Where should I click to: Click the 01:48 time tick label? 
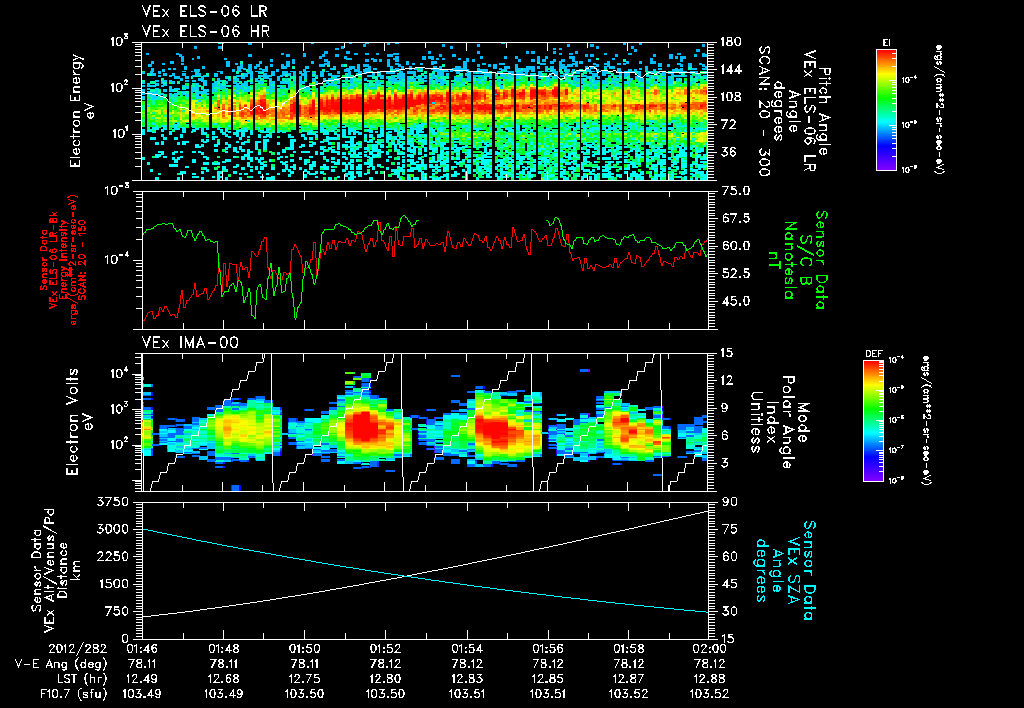tap(223, 649)
